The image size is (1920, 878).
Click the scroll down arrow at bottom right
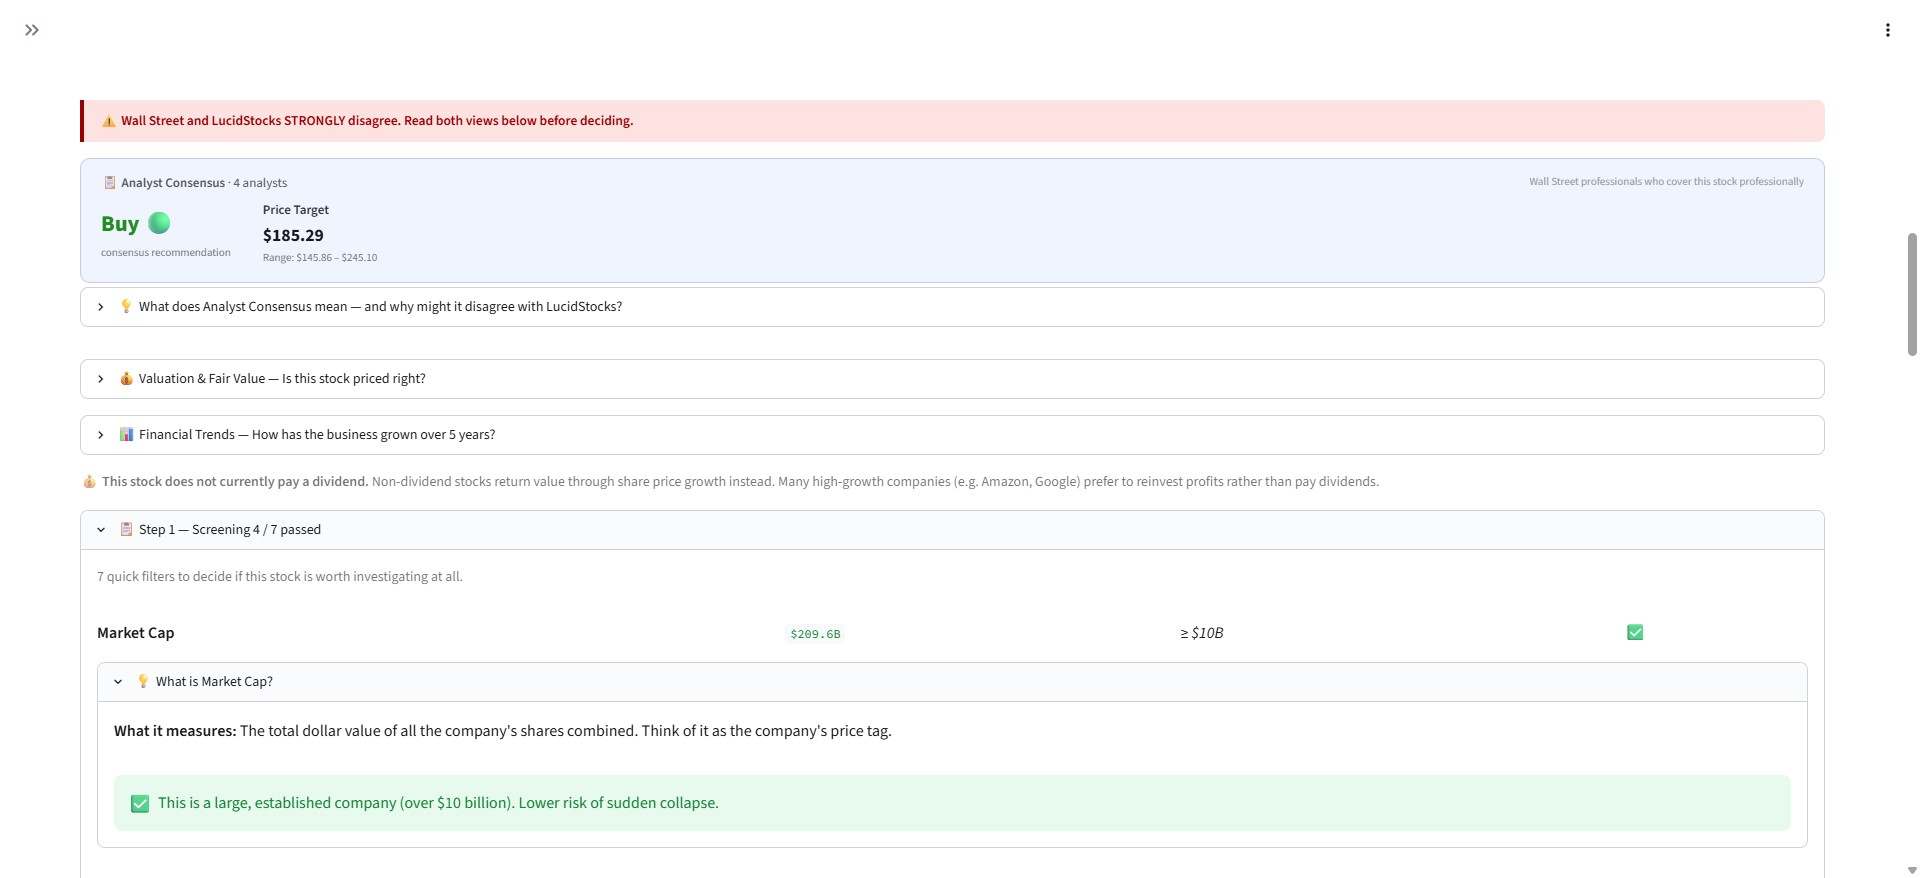click(1912, 870)
